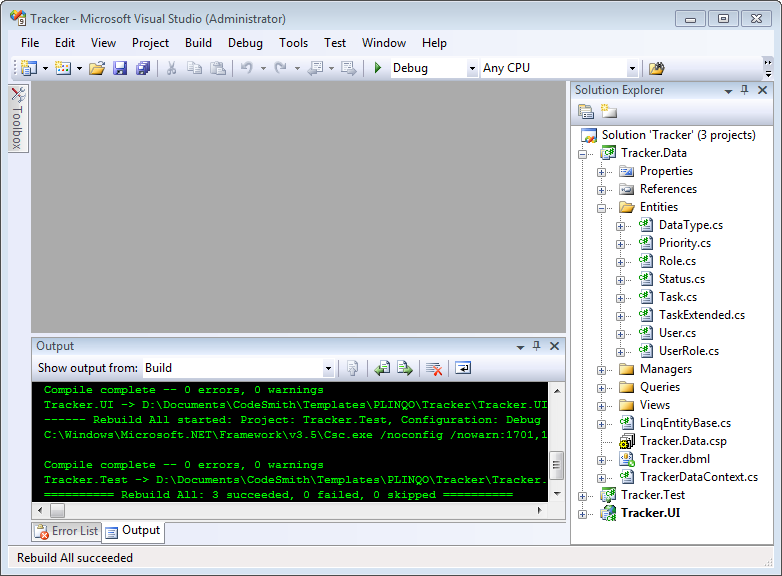Select TrackerDataContext.cs file

click(699, 477)
